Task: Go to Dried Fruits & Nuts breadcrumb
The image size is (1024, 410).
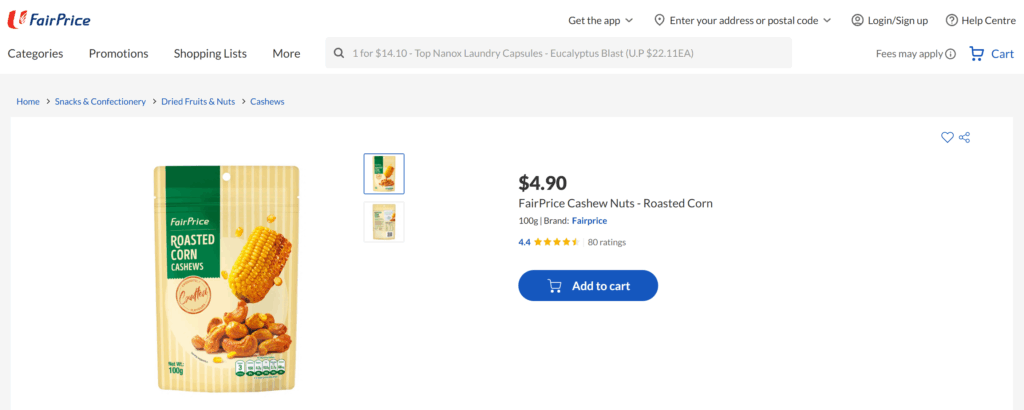Action: (198, 102)
